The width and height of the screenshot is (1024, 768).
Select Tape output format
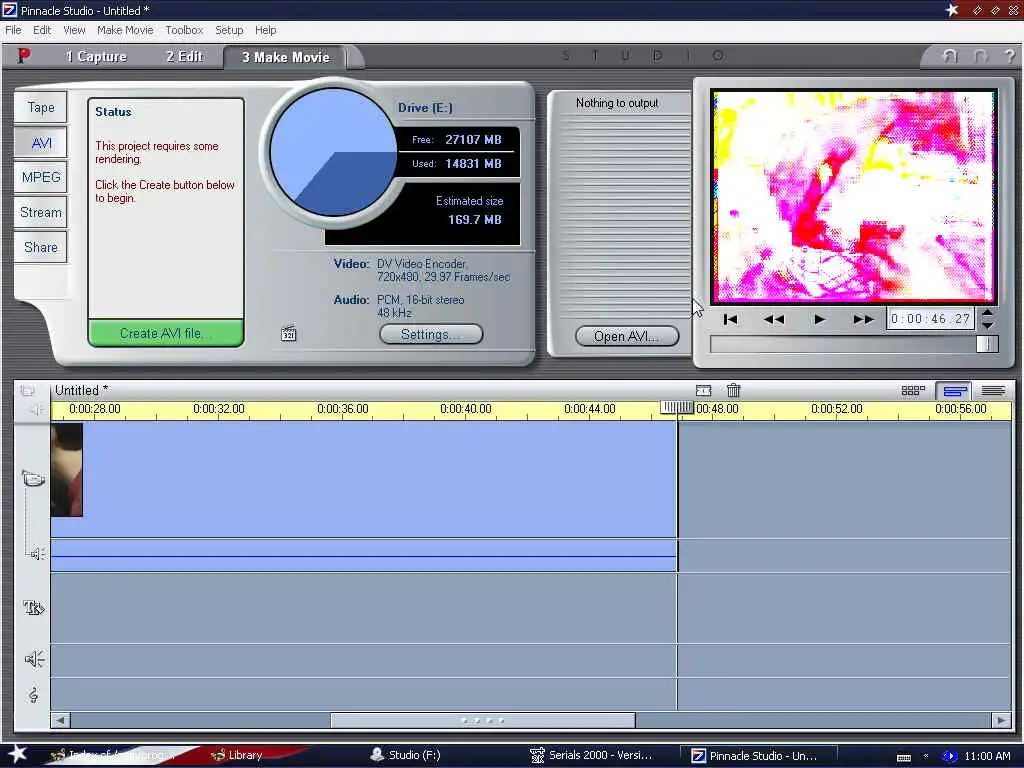click(40, 107)
